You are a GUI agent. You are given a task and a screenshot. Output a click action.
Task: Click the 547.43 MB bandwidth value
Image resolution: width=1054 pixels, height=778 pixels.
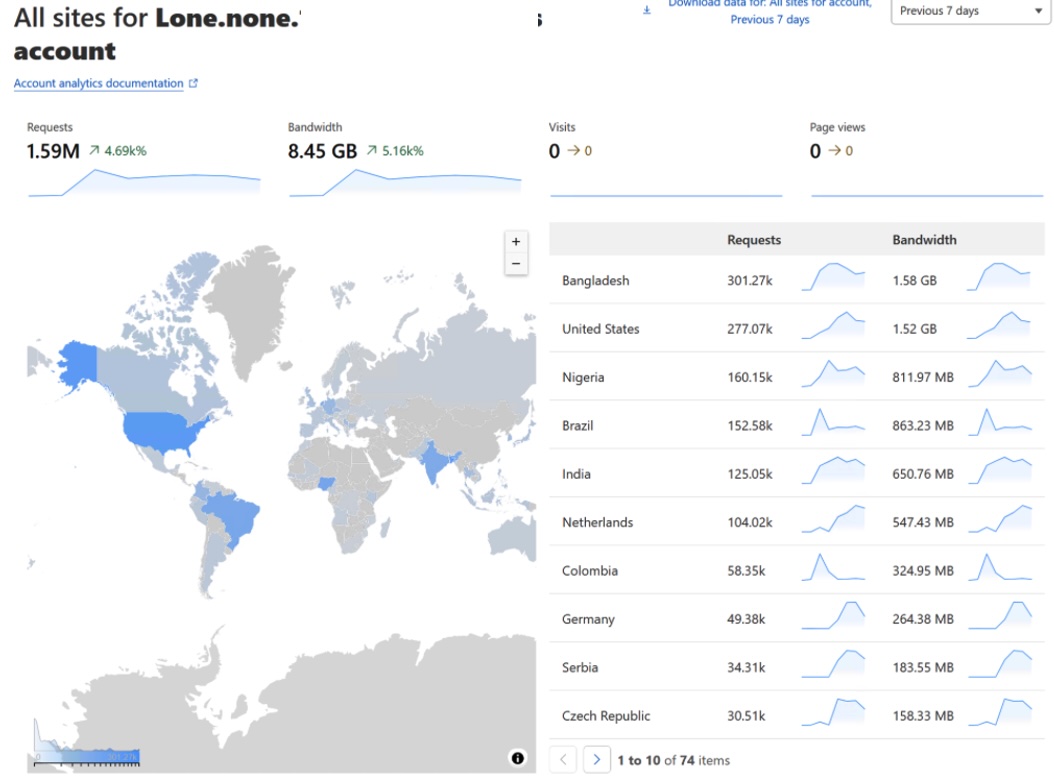point(923,522)
